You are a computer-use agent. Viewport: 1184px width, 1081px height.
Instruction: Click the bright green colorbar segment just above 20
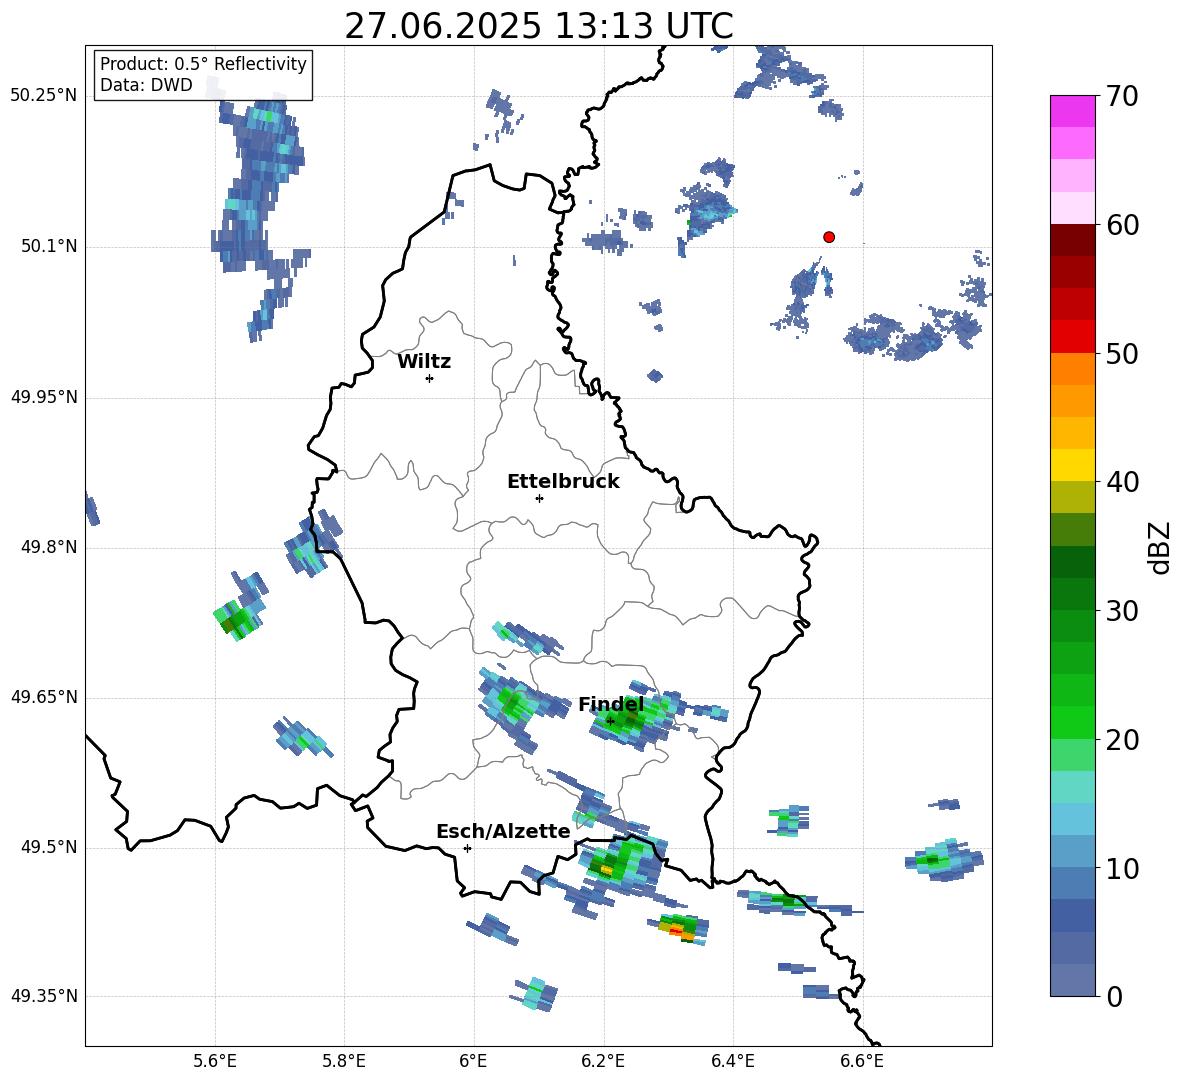point(1072,722)
